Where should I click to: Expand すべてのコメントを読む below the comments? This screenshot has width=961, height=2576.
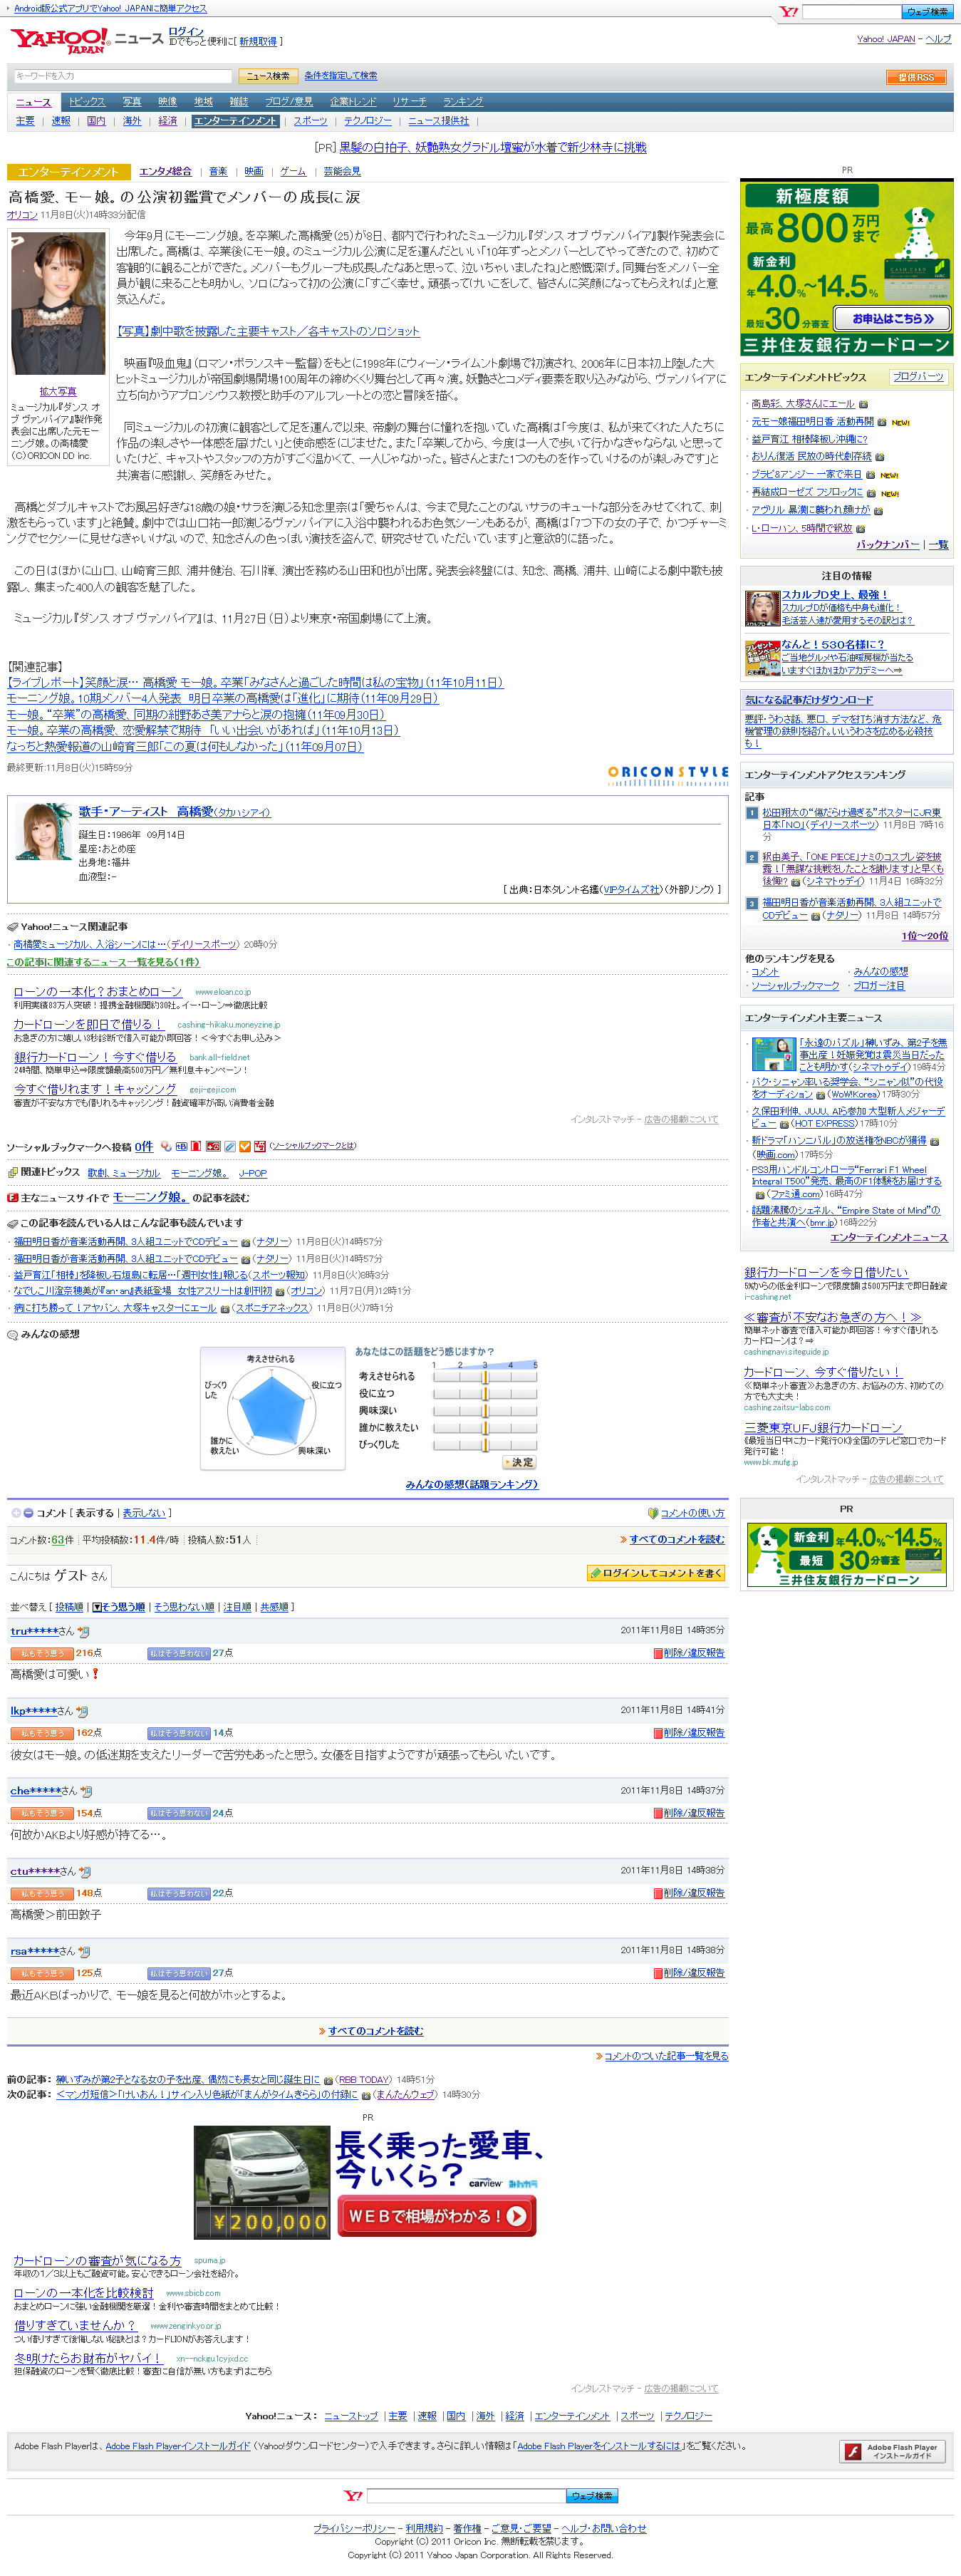pyautogui.click(x=375, y=2031)
